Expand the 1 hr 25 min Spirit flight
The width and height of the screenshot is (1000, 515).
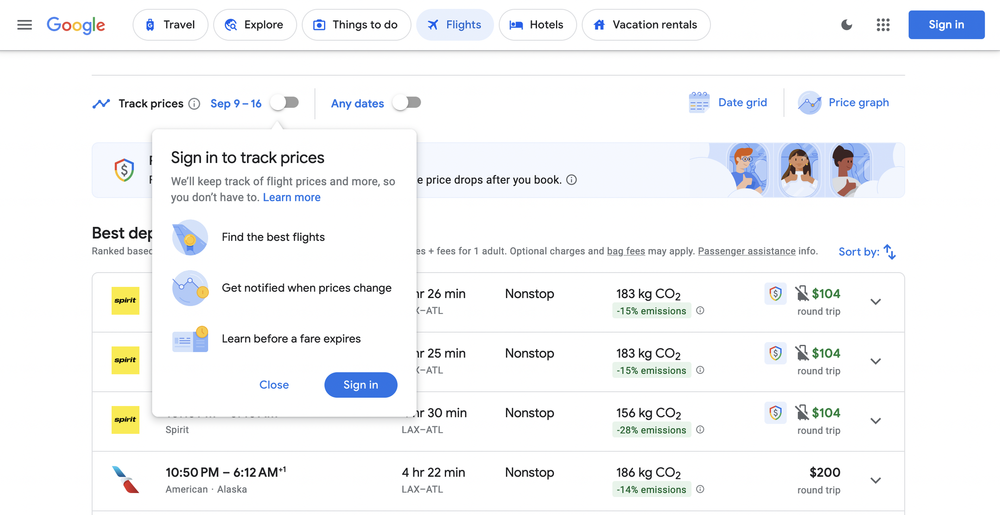point(876,361)
